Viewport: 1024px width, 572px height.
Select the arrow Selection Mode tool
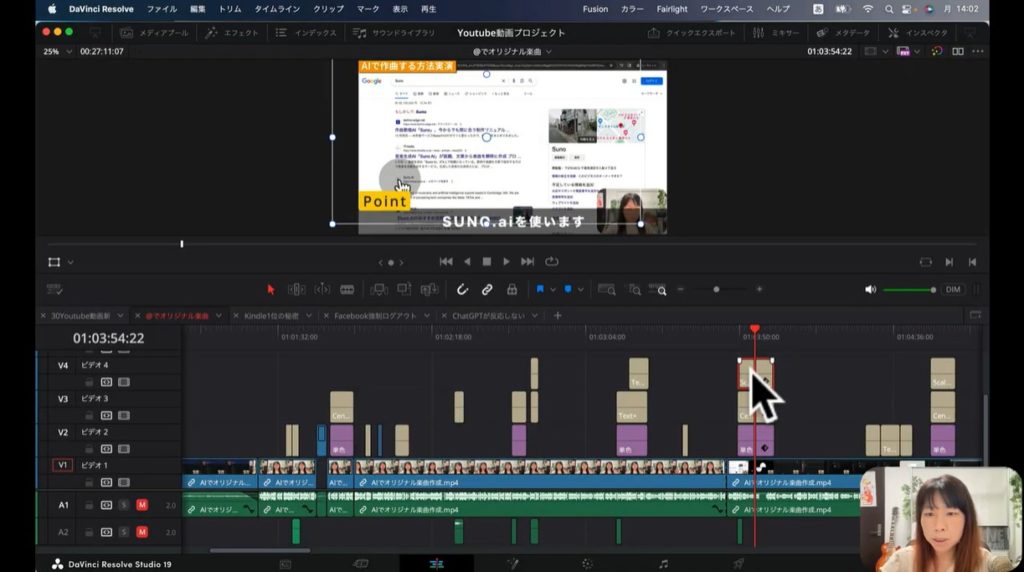pyautogui.click(x=270, y=290)
